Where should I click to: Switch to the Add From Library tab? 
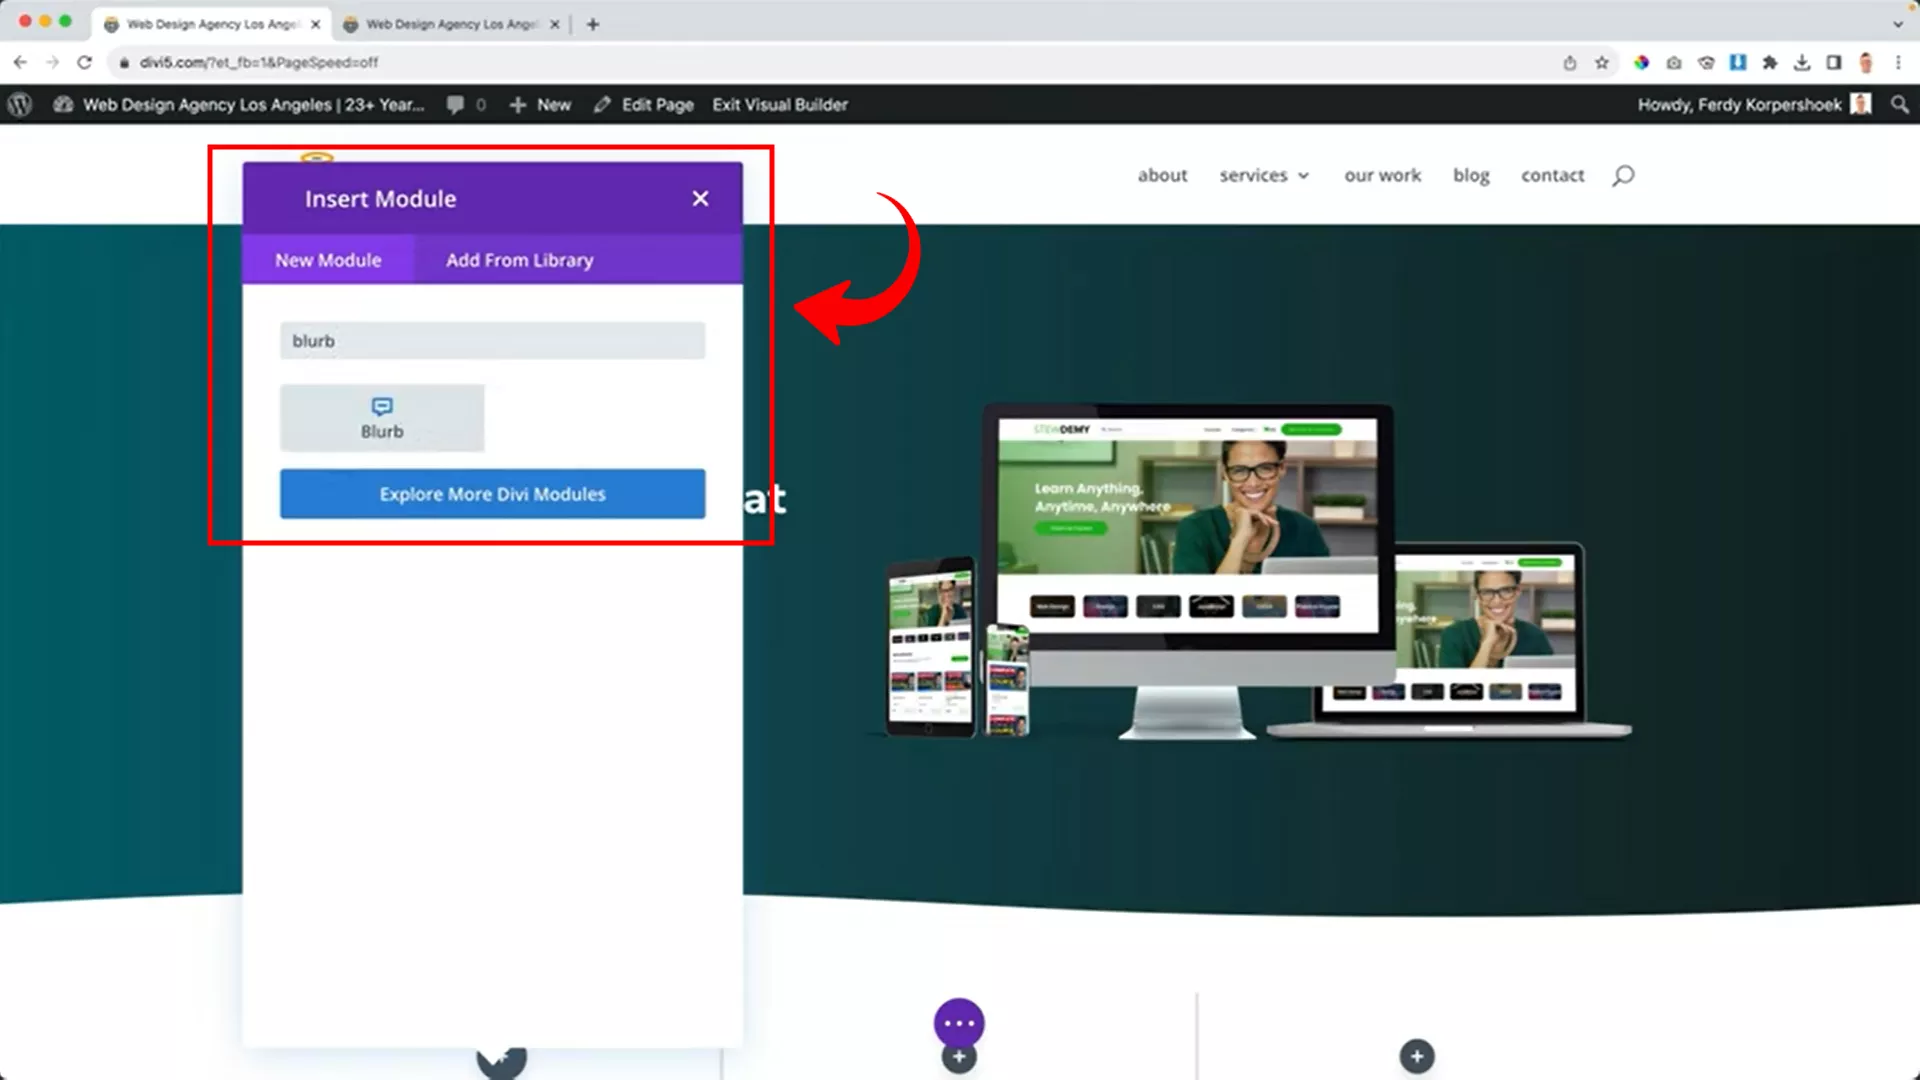point(518,260)
